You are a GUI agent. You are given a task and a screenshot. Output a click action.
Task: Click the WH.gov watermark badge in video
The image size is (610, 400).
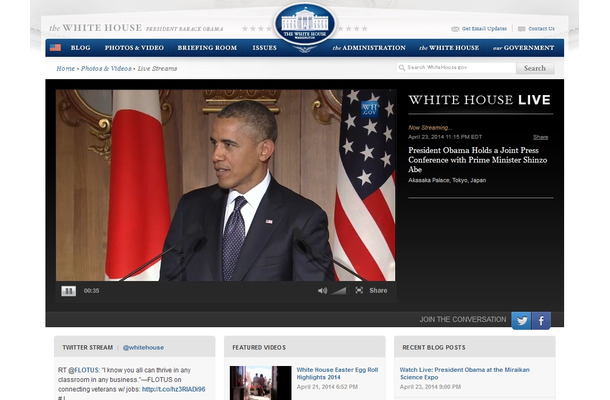369,109
